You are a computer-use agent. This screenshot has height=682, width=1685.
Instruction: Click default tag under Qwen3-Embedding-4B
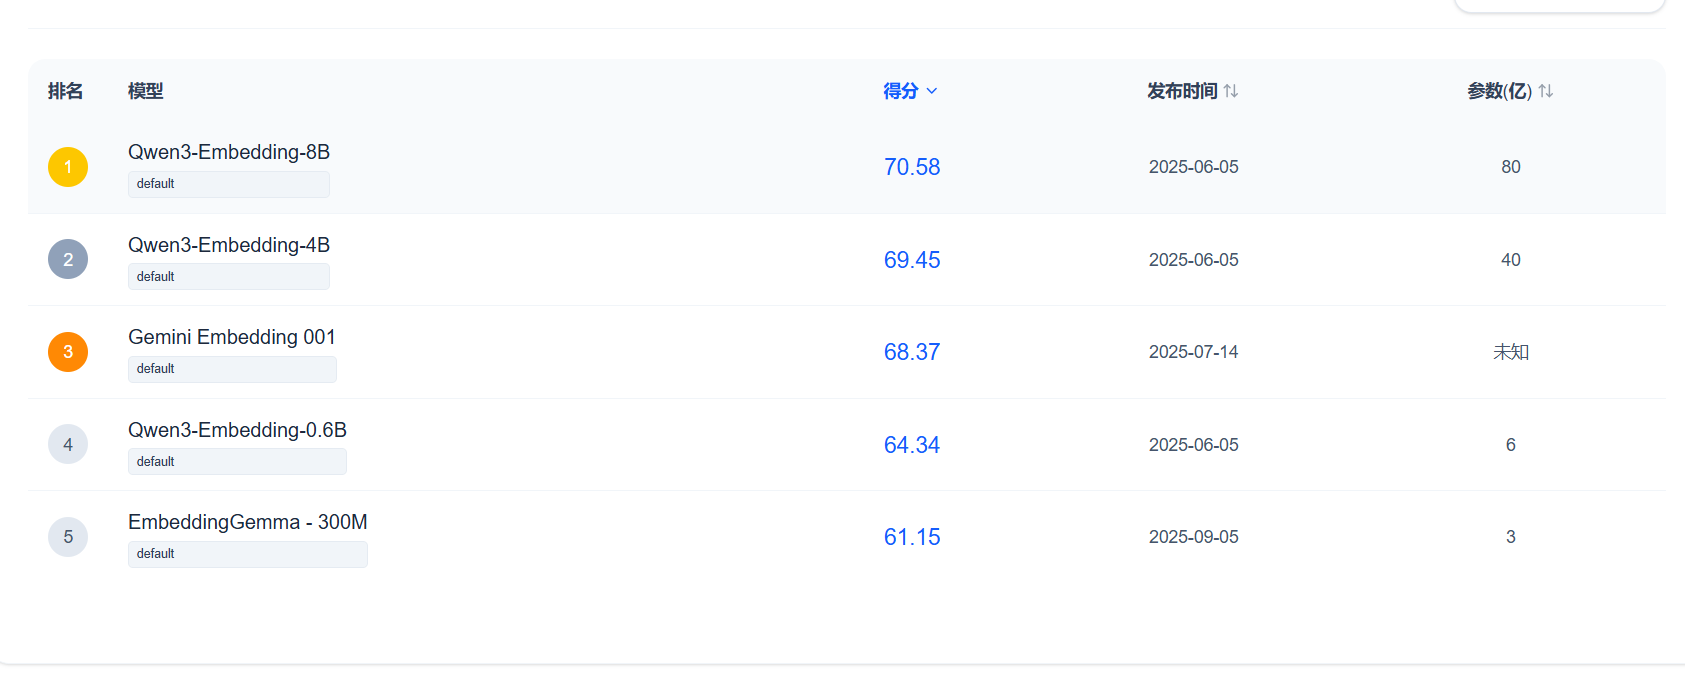pyautogui.click(x=229, y=277)
